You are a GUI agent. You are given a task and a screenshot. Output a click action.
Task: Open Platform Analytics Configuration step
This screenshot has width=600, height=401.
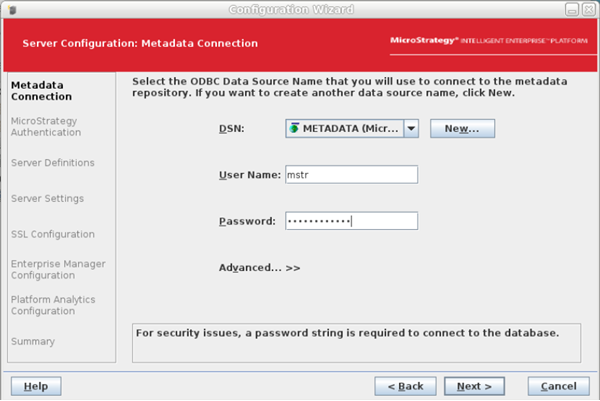tap(56, 305)
